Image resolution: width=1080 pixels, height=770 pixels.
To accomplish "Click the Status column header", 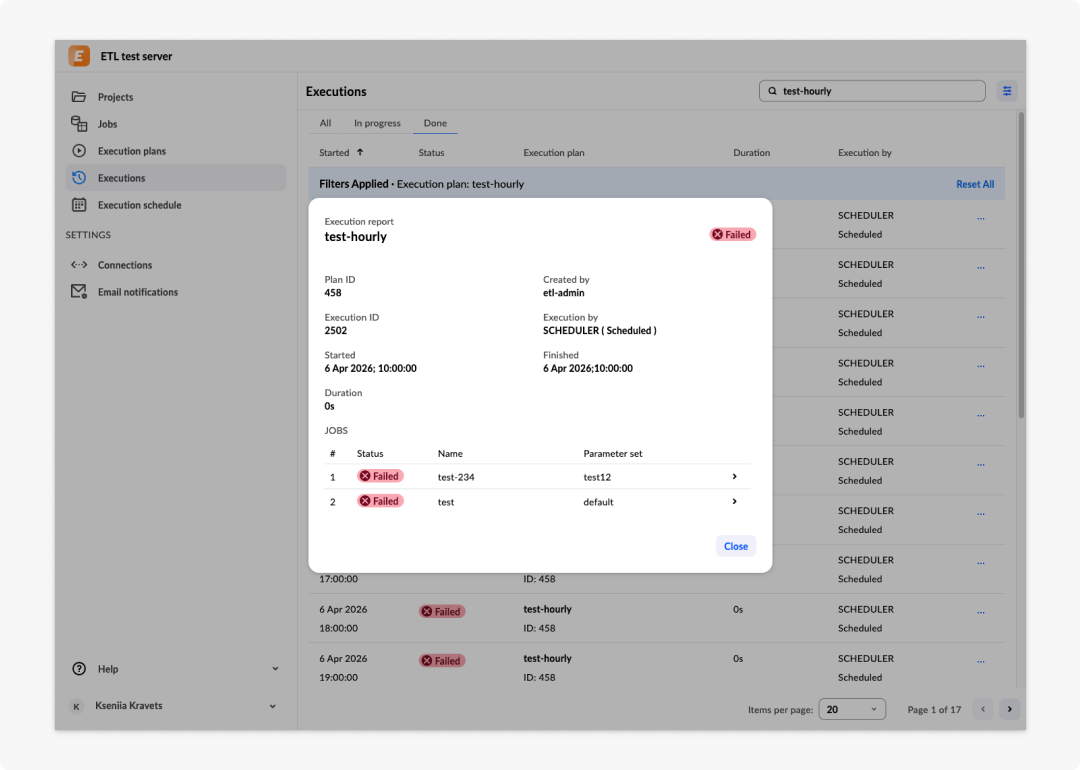I will (431, 153).
